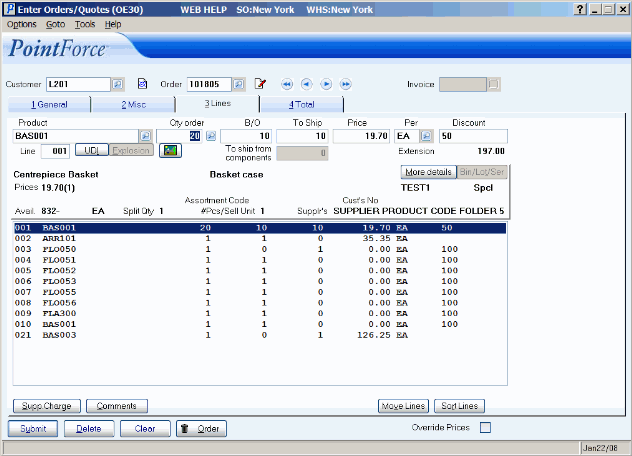Viewport: 632px width, 456px height.
Task: Click the Sort Lines button
Action: coord(459,406)
